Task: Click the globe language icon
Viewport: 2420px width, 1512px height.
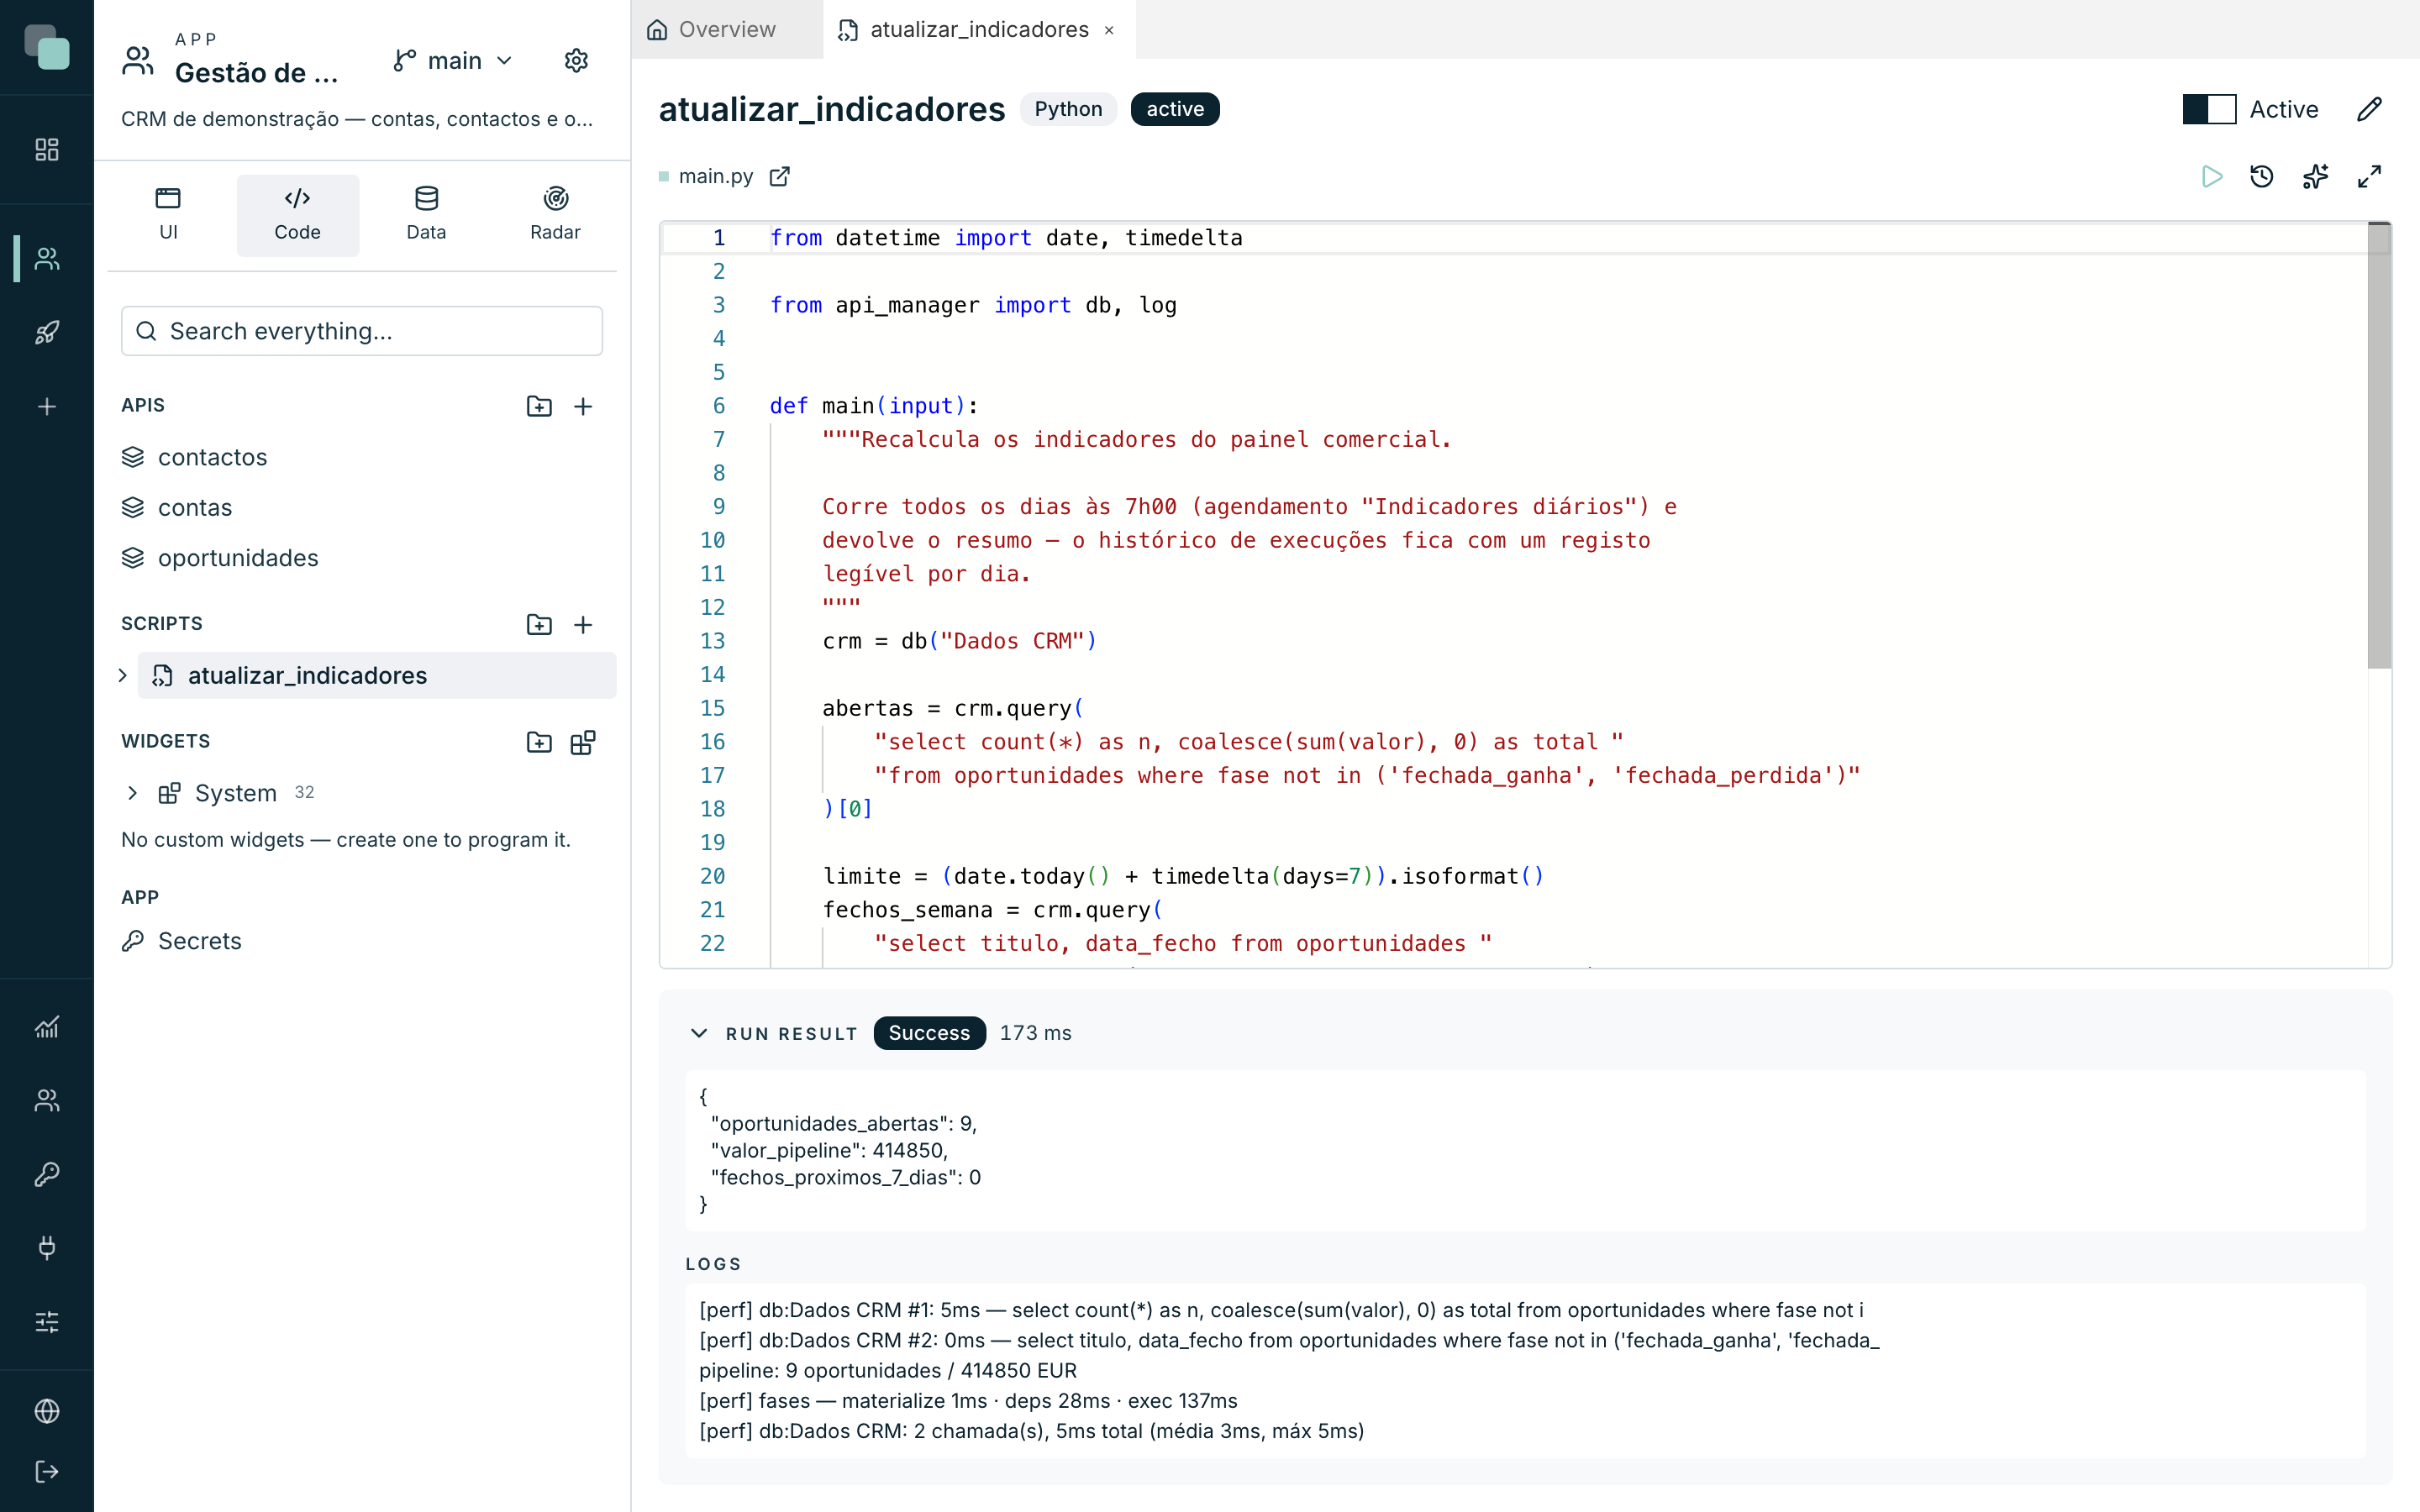Action: coord(47,1411)
